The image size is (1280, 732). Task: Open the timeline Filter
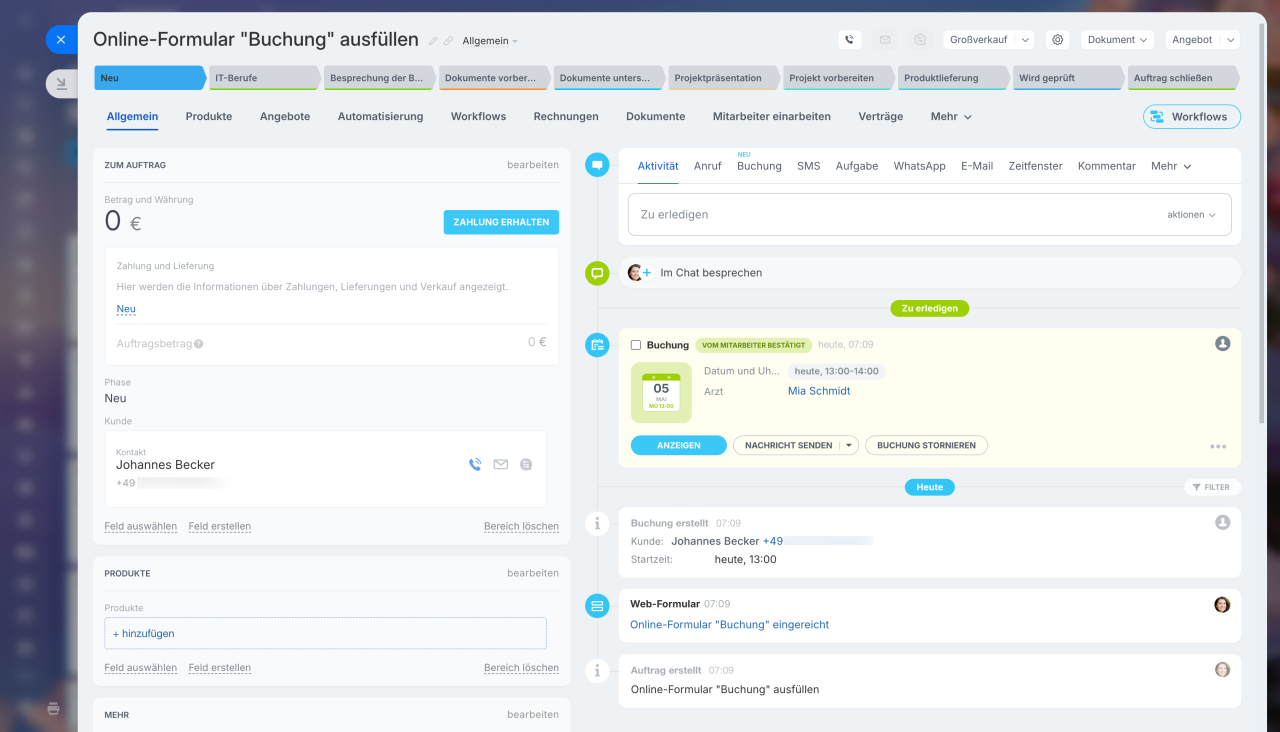tap(1212, 487)
